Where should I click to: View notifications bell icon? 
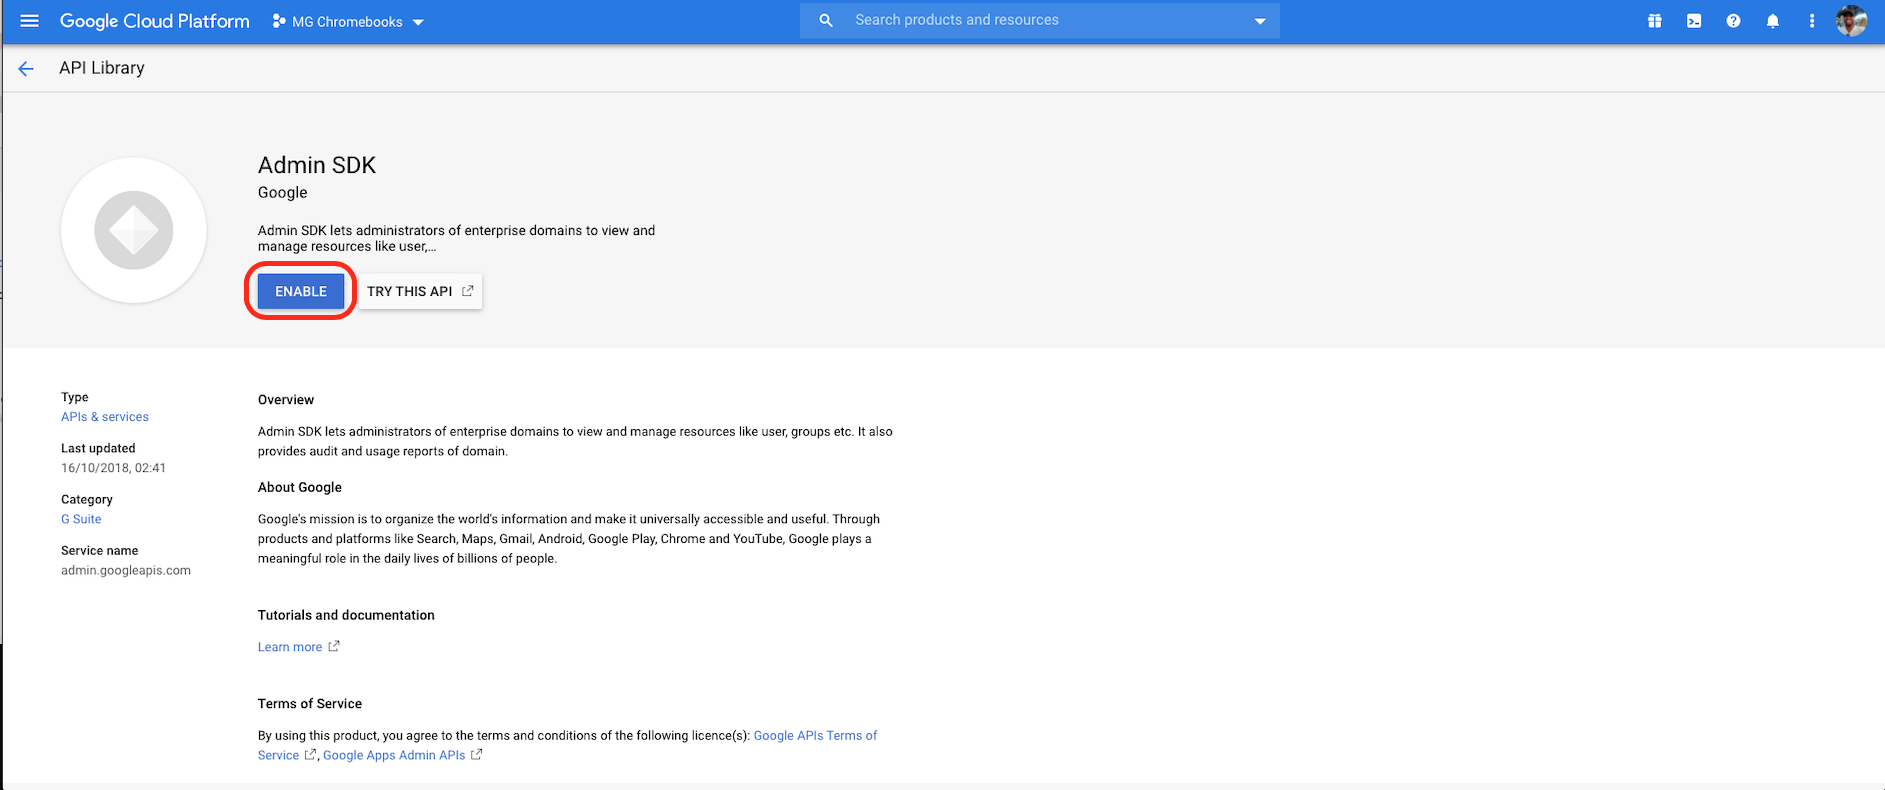point(1772,21)
